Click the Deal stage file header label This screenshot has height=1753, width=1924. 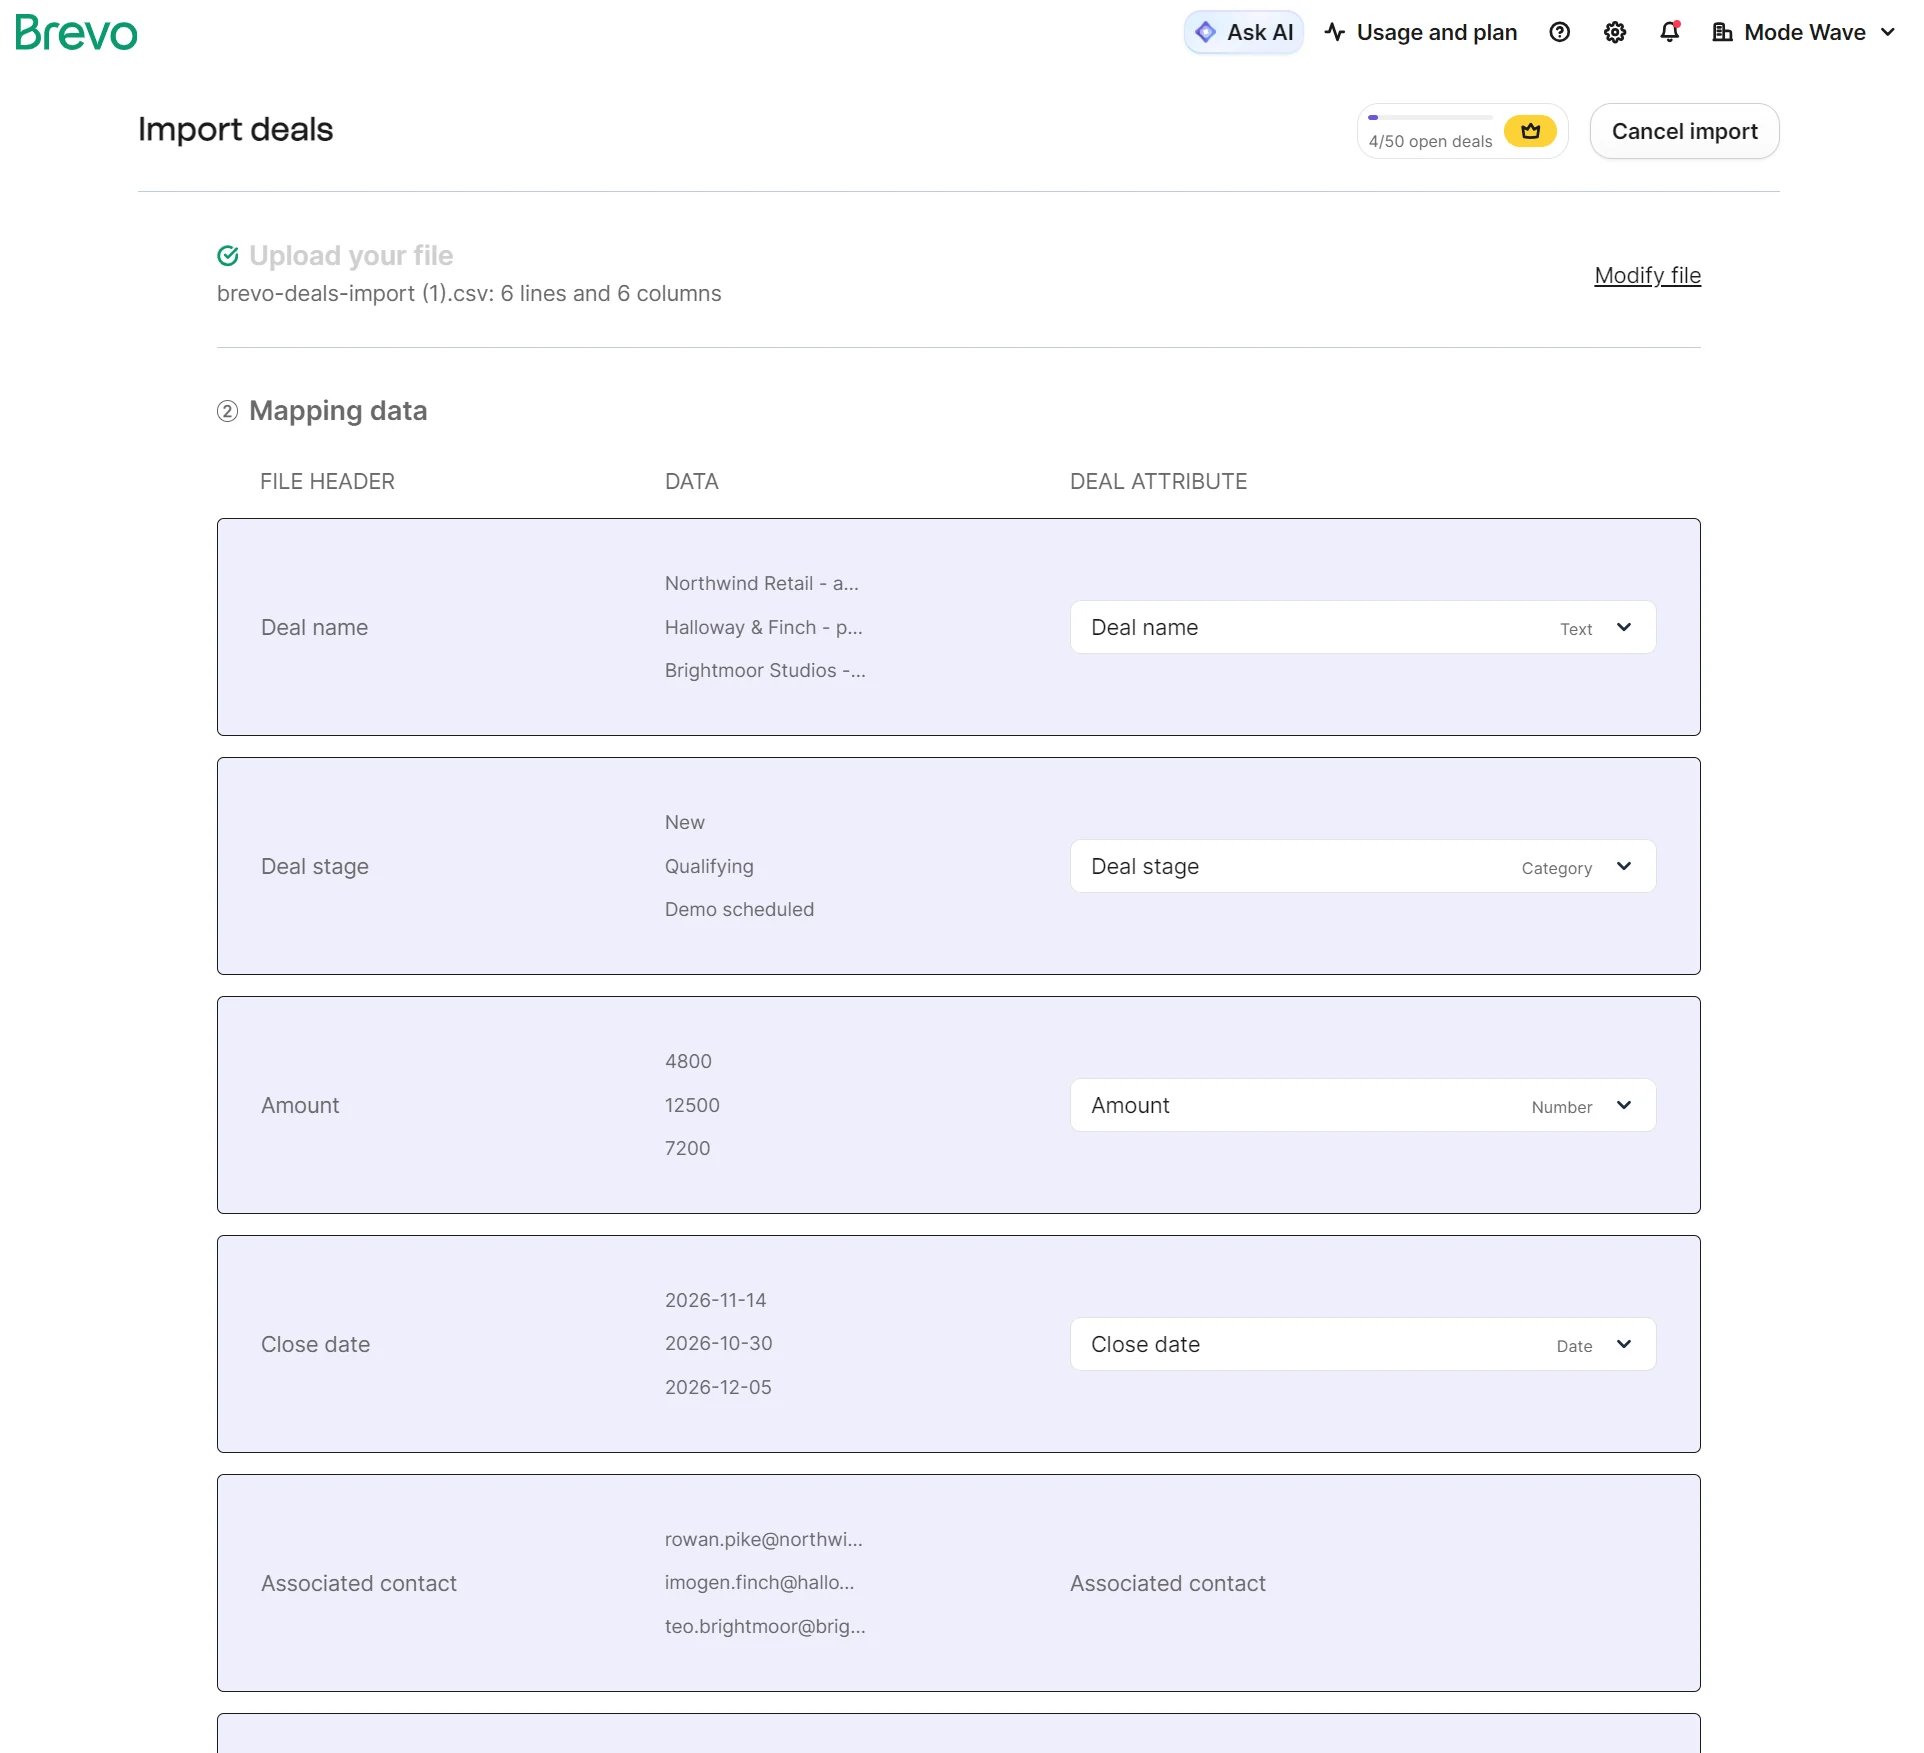tap(314, 866)
